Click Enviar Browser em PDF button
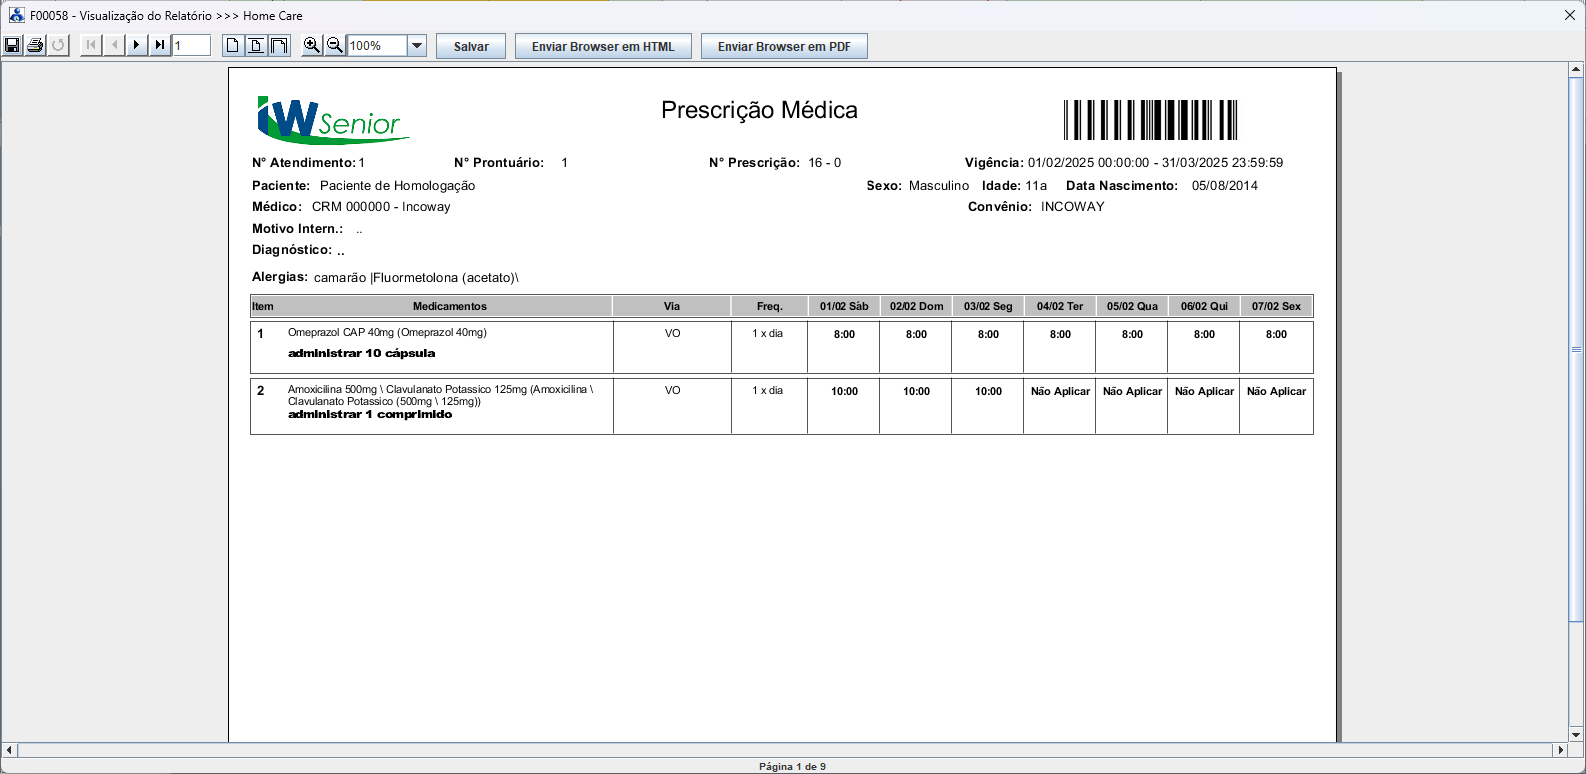Screen dimensions: 1586x774 [784, 46]
